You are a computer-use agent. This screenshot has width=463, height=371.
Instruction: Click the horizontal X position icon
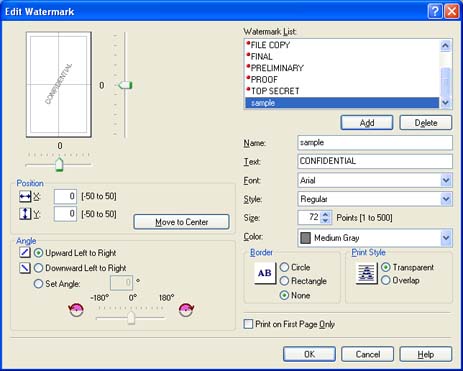[25, 197]
